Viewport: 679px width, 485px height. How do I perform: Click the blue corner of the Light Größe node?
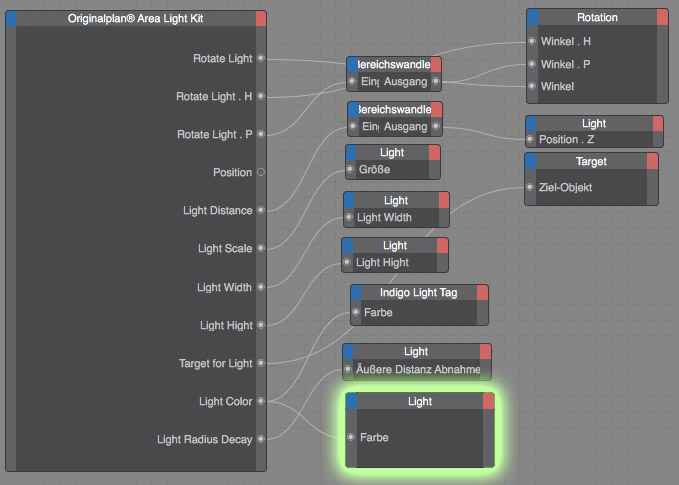coord(351,152)
